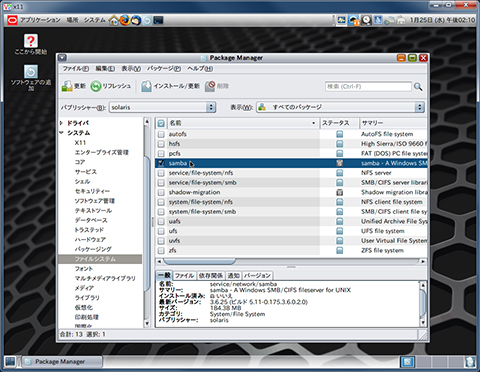Screen dimensions: 480x372
Task: Open the trash icon in bottom panel
Action: [x=470, y=361]
